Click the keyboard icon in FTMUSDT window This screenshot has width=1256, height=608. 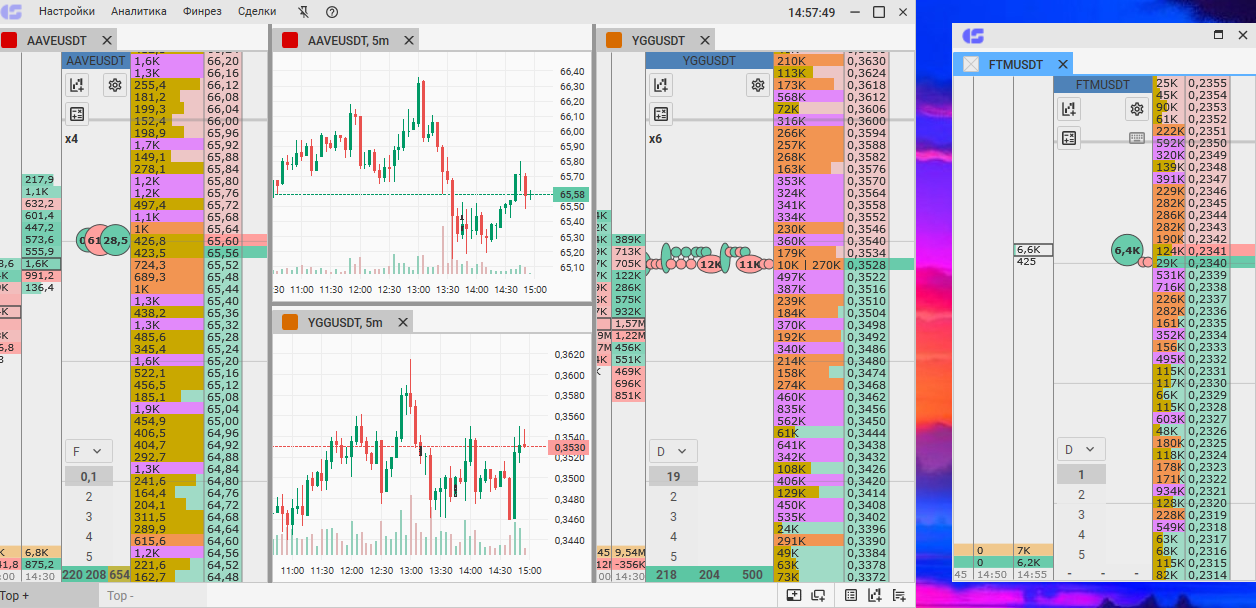point(1137,138)
